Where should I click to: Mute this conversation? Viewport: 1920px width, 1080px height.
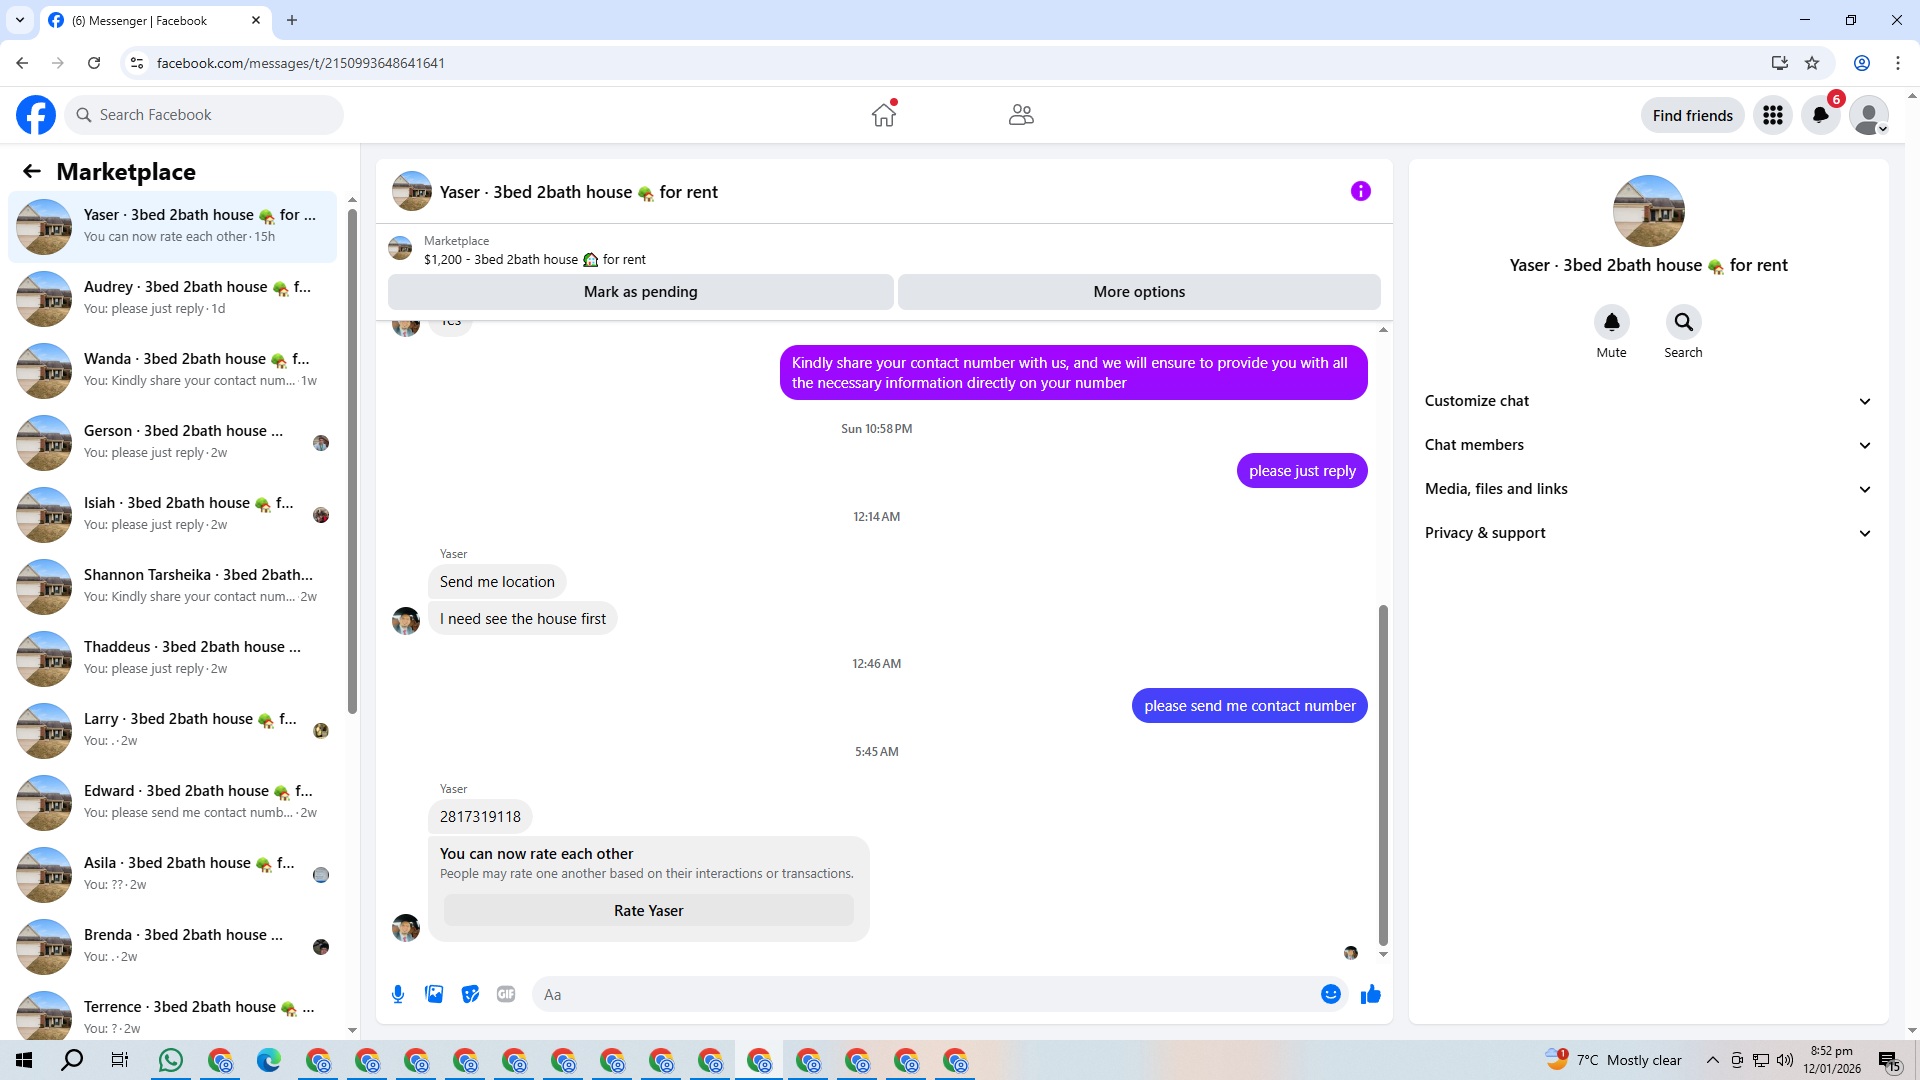point(1611,323)
